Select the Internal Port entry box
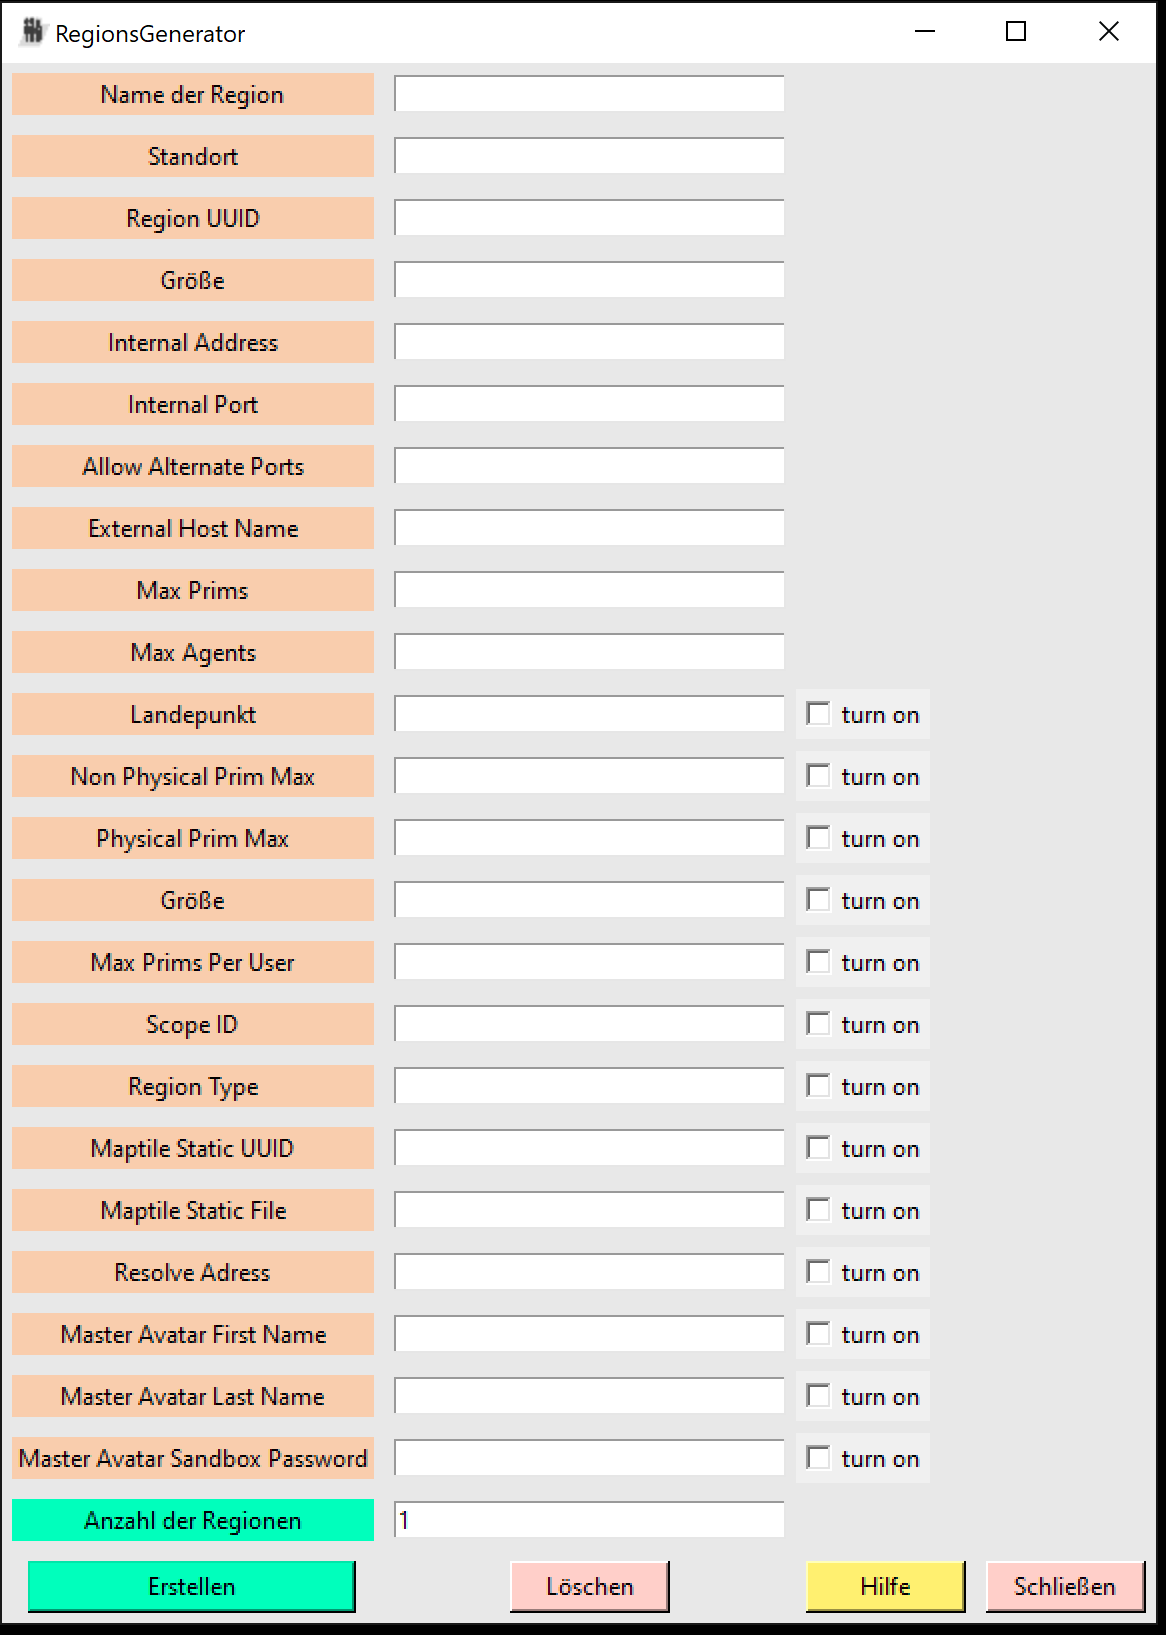This screenshot has height=1635, width=1166. pos(589,404)
